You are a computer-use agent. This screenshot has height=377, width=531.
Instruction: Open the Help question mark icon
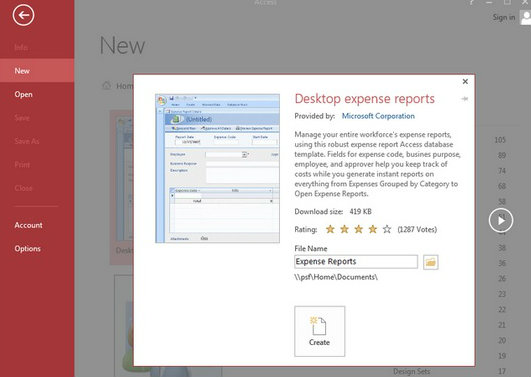471,2
